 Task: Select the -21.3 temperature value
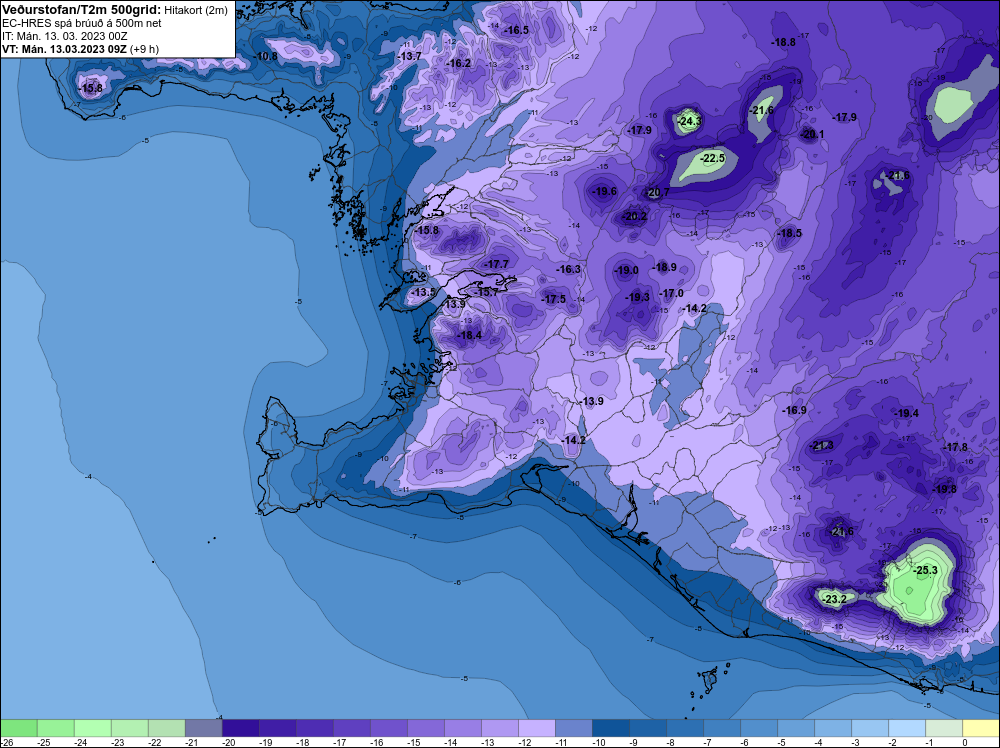[x=821, y=445]
